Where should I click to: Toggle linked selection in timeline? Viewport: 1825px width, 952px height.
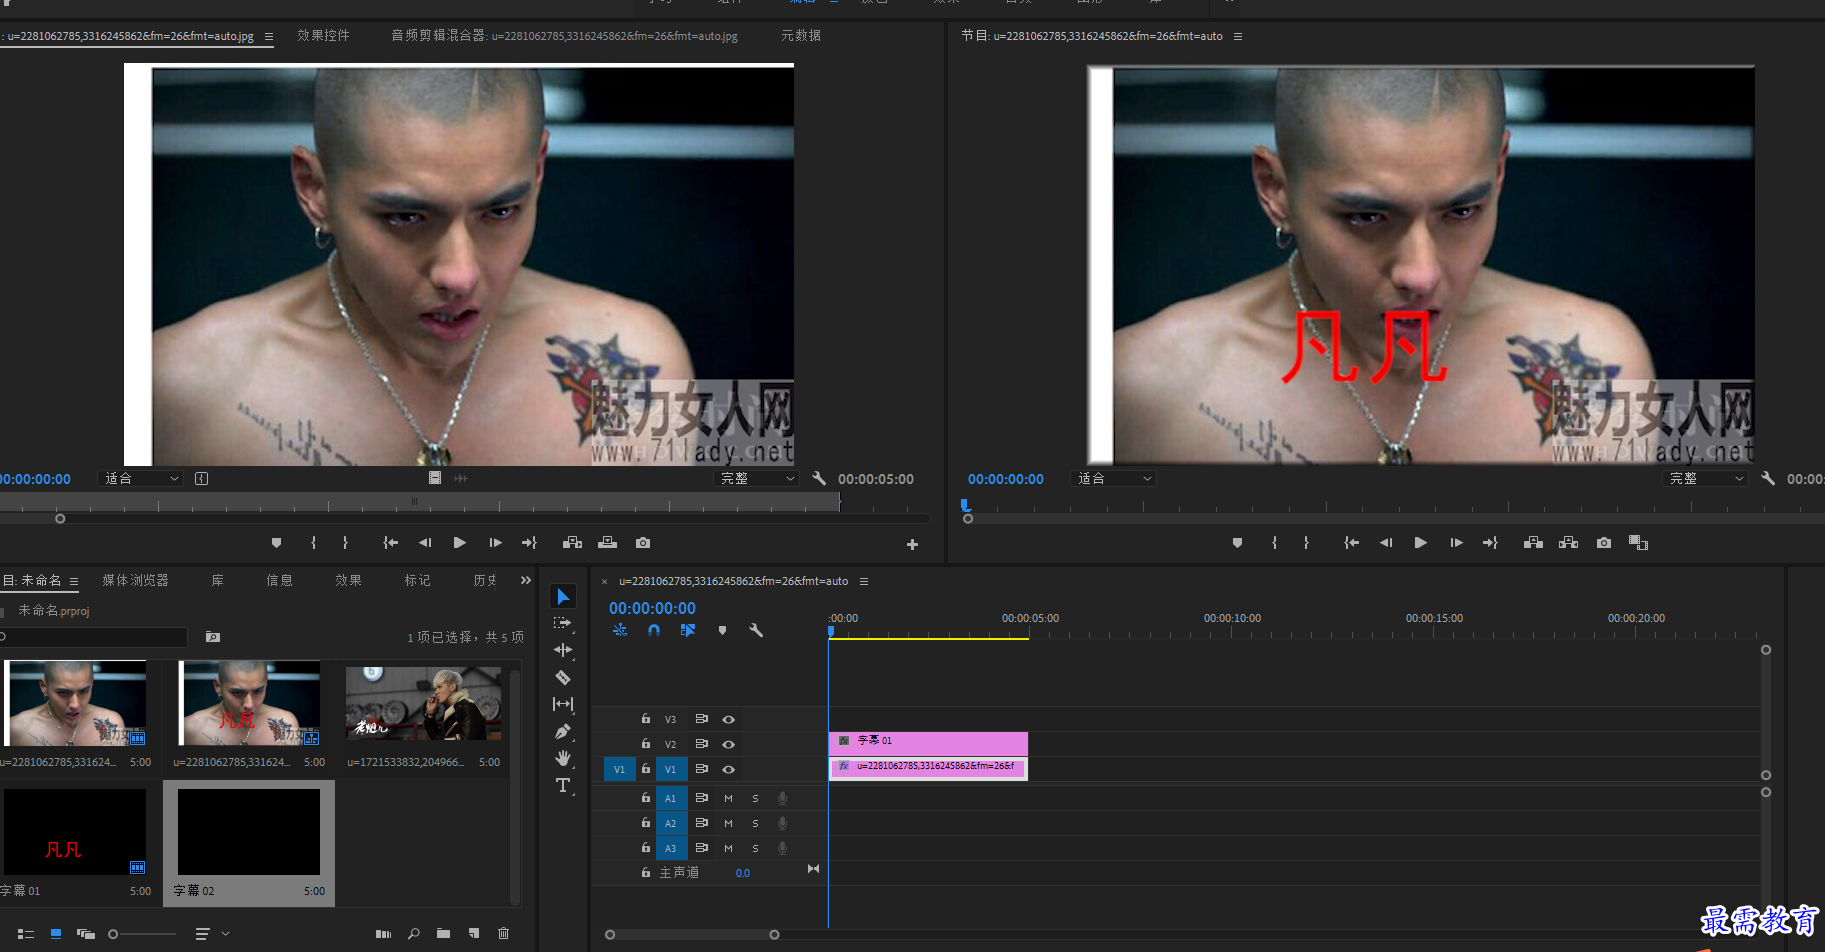(x=688, y=630)
